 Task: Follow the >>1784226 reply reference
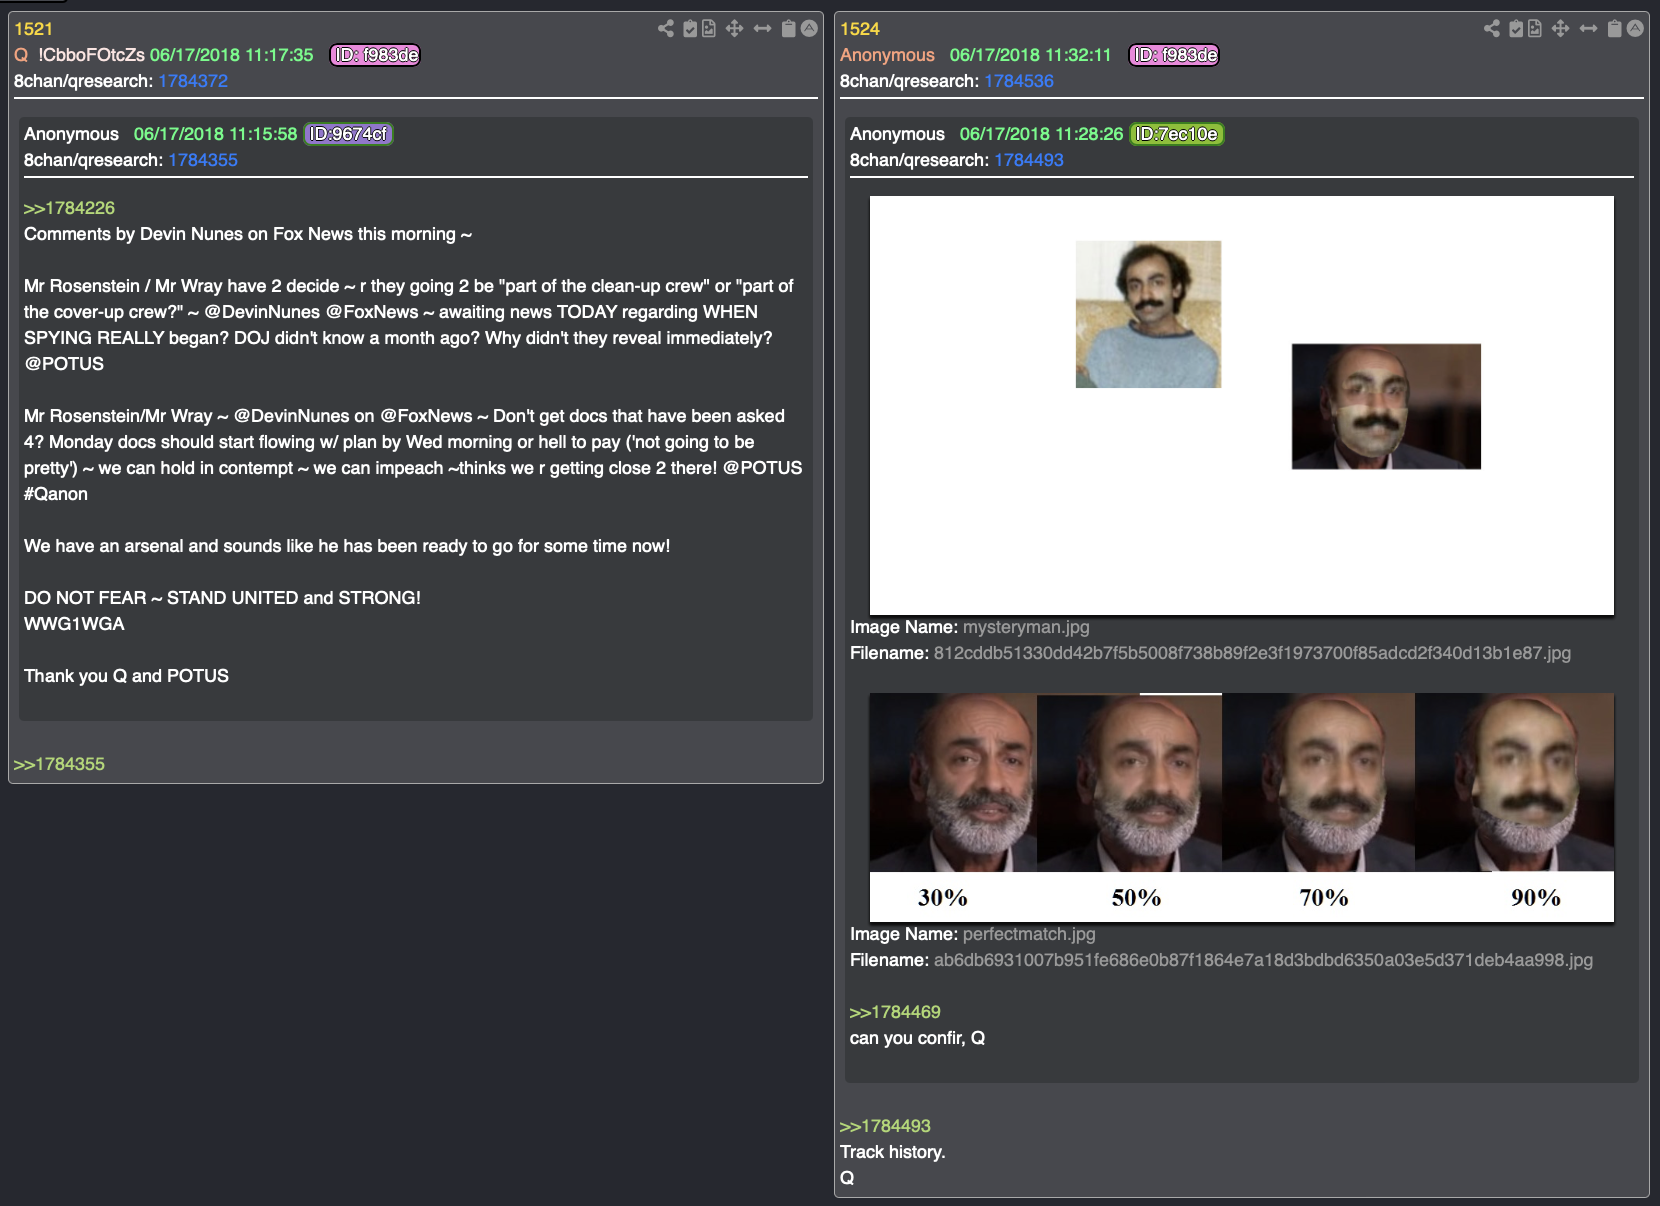(69, 208)
